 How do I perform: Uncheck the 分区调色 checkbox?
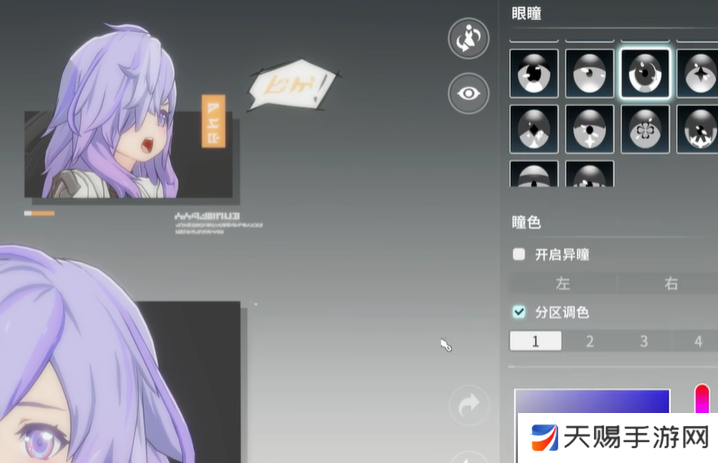519,312
